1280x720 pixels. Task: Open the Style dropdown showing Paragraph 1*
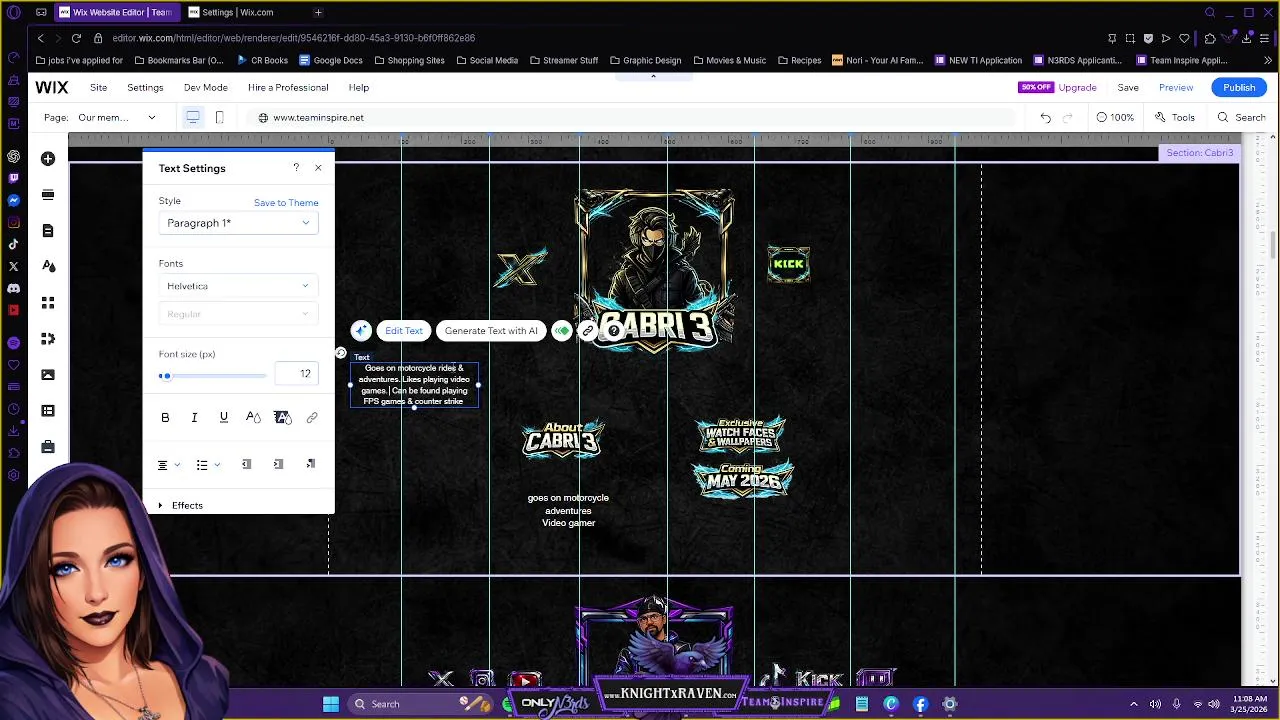point(238,223)
